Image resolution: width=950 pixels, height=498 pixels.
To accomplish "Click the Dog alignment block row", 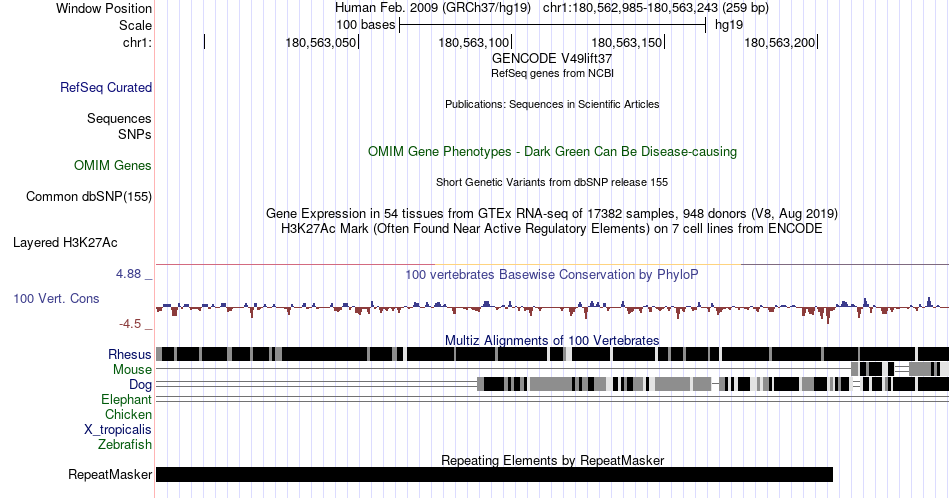I will [x=713, y=384].
